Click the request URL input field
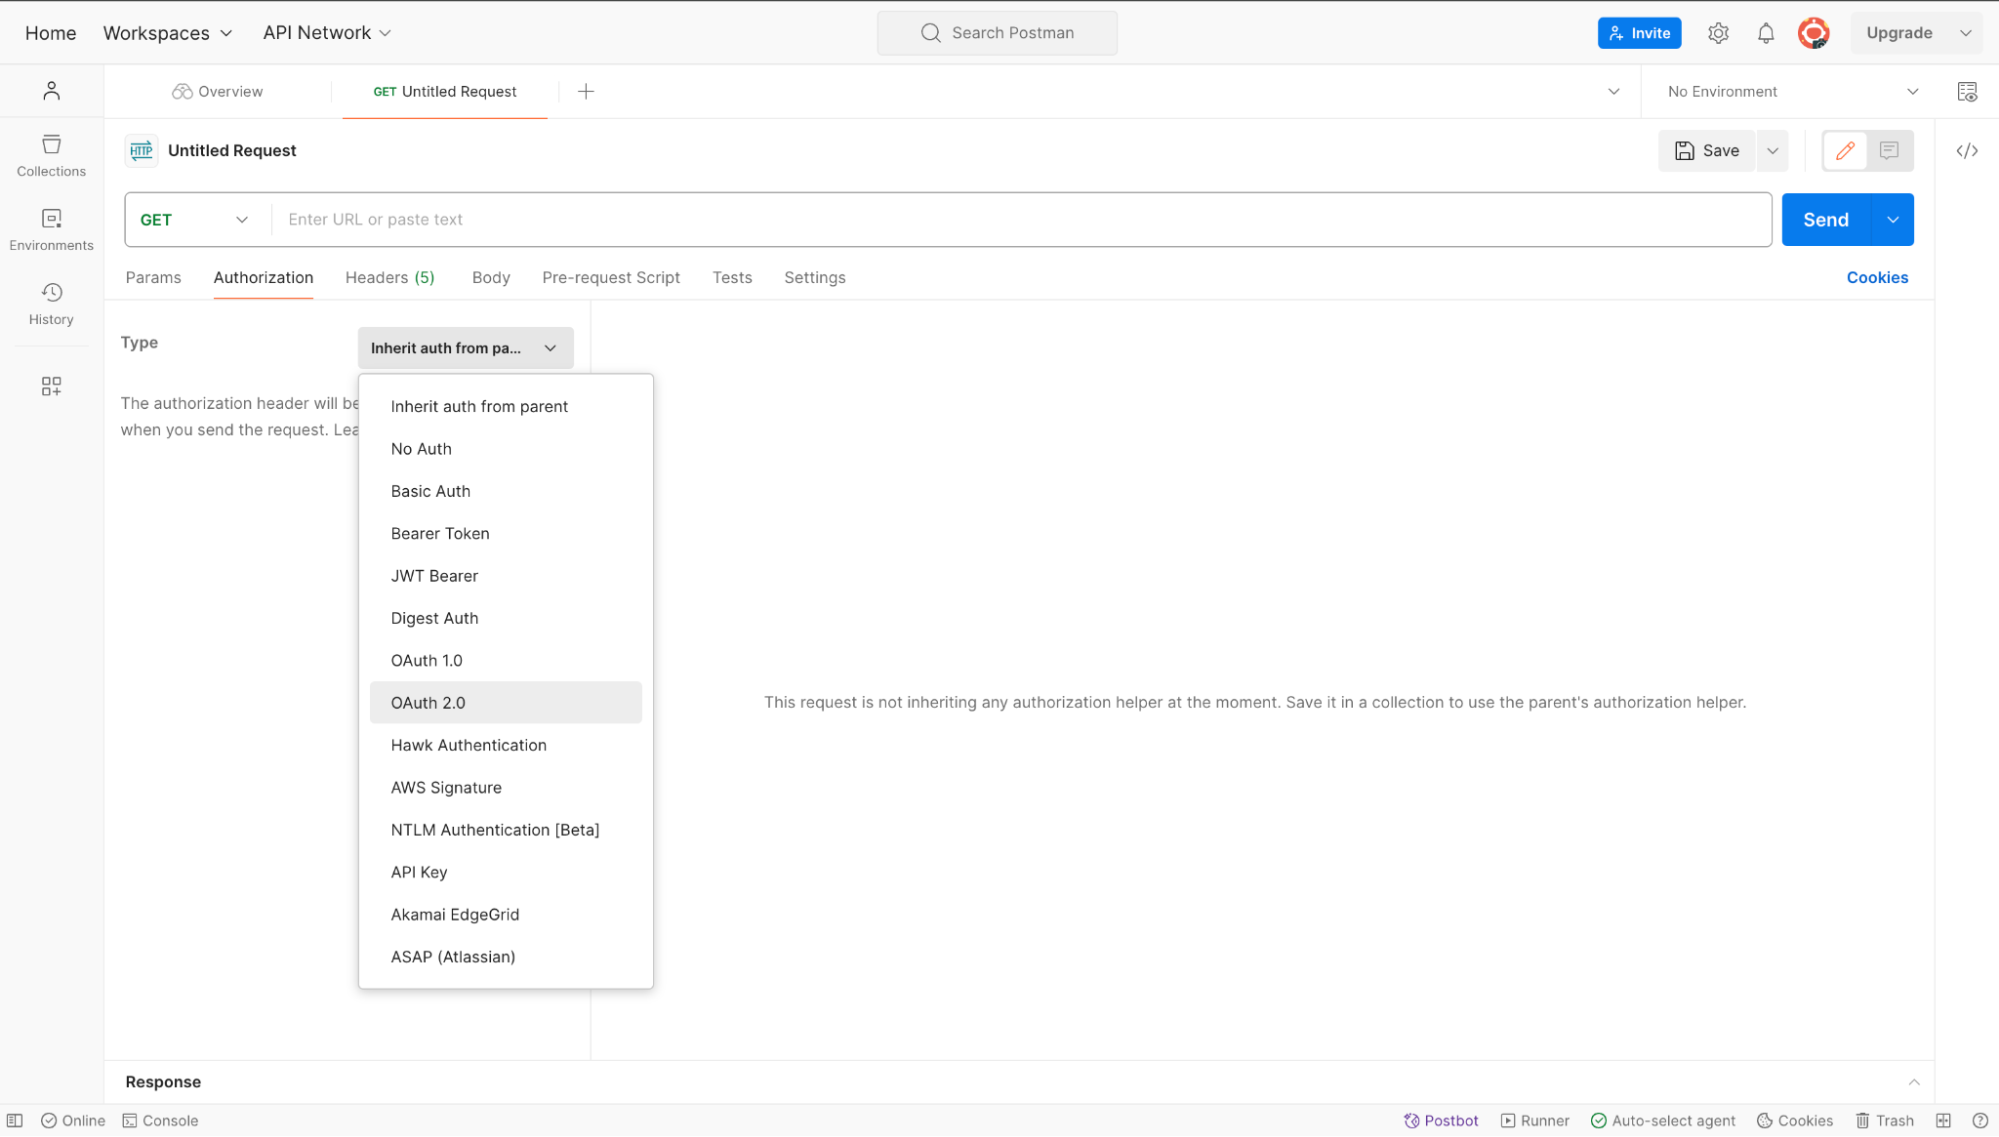 pos(1020,220)
